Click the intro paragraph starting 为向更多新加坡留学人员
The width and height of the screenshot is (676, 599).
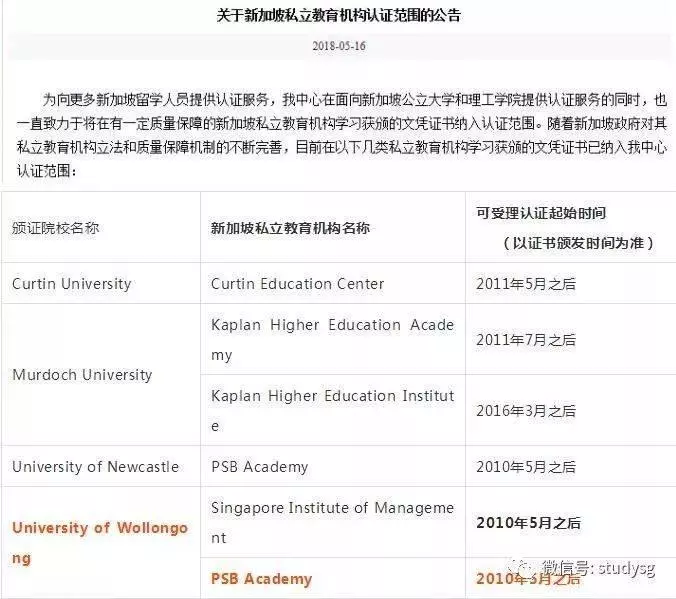(x=342, y=135)
